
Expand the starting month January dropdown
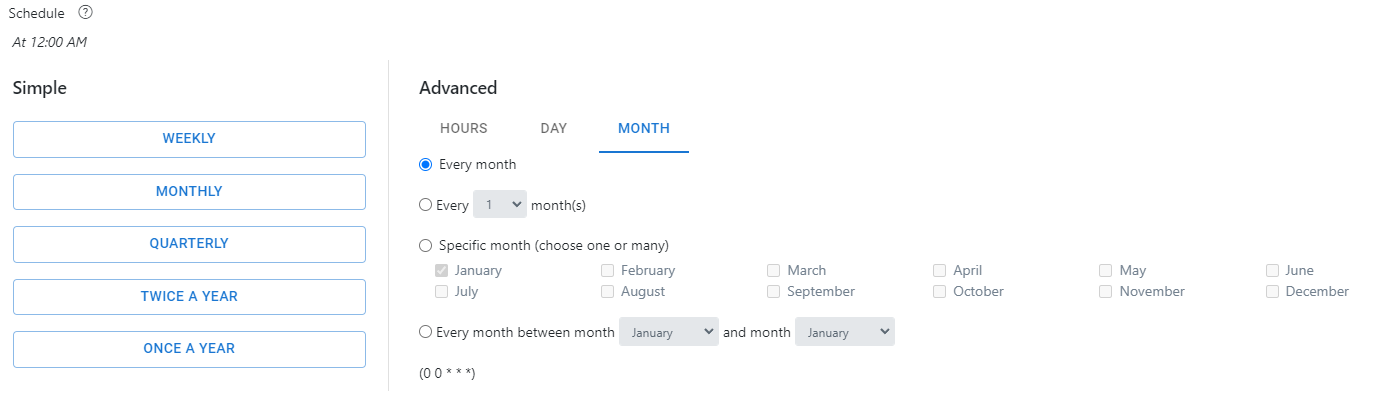coord(668,332)
